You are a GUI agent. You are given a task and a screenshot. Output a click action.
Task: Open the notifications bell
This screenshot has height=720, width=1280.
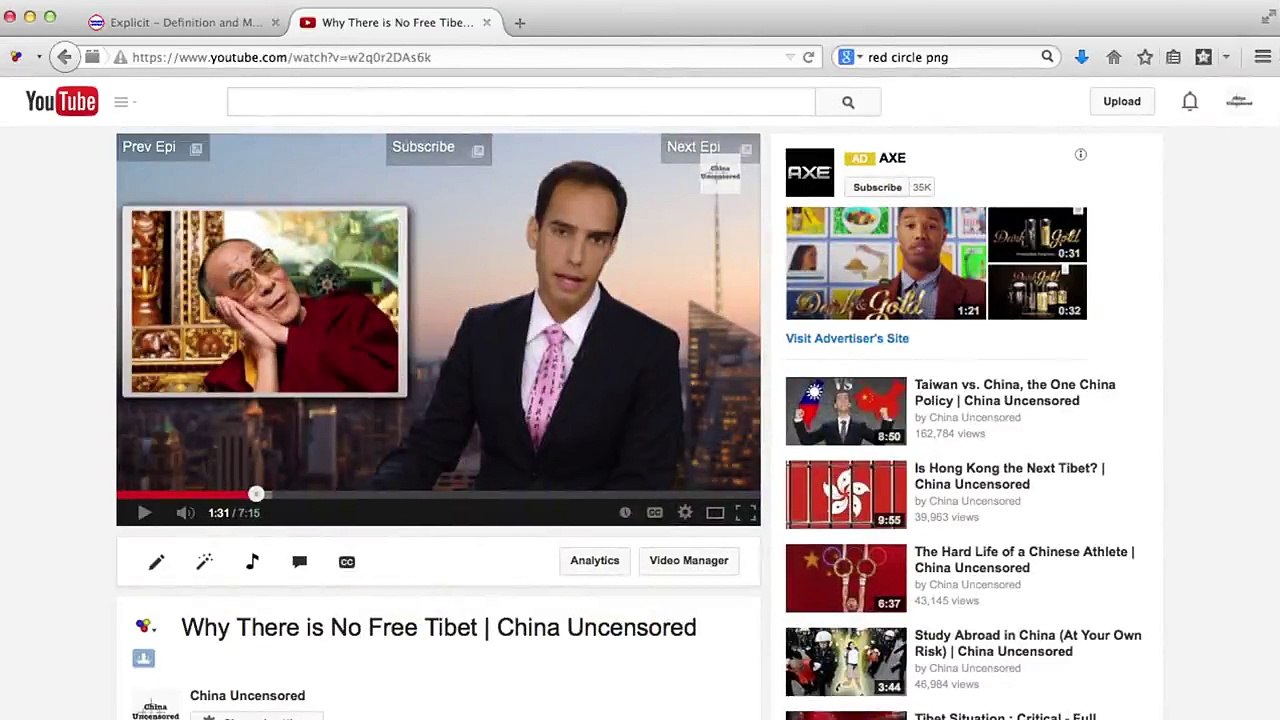click(1190, 101)
